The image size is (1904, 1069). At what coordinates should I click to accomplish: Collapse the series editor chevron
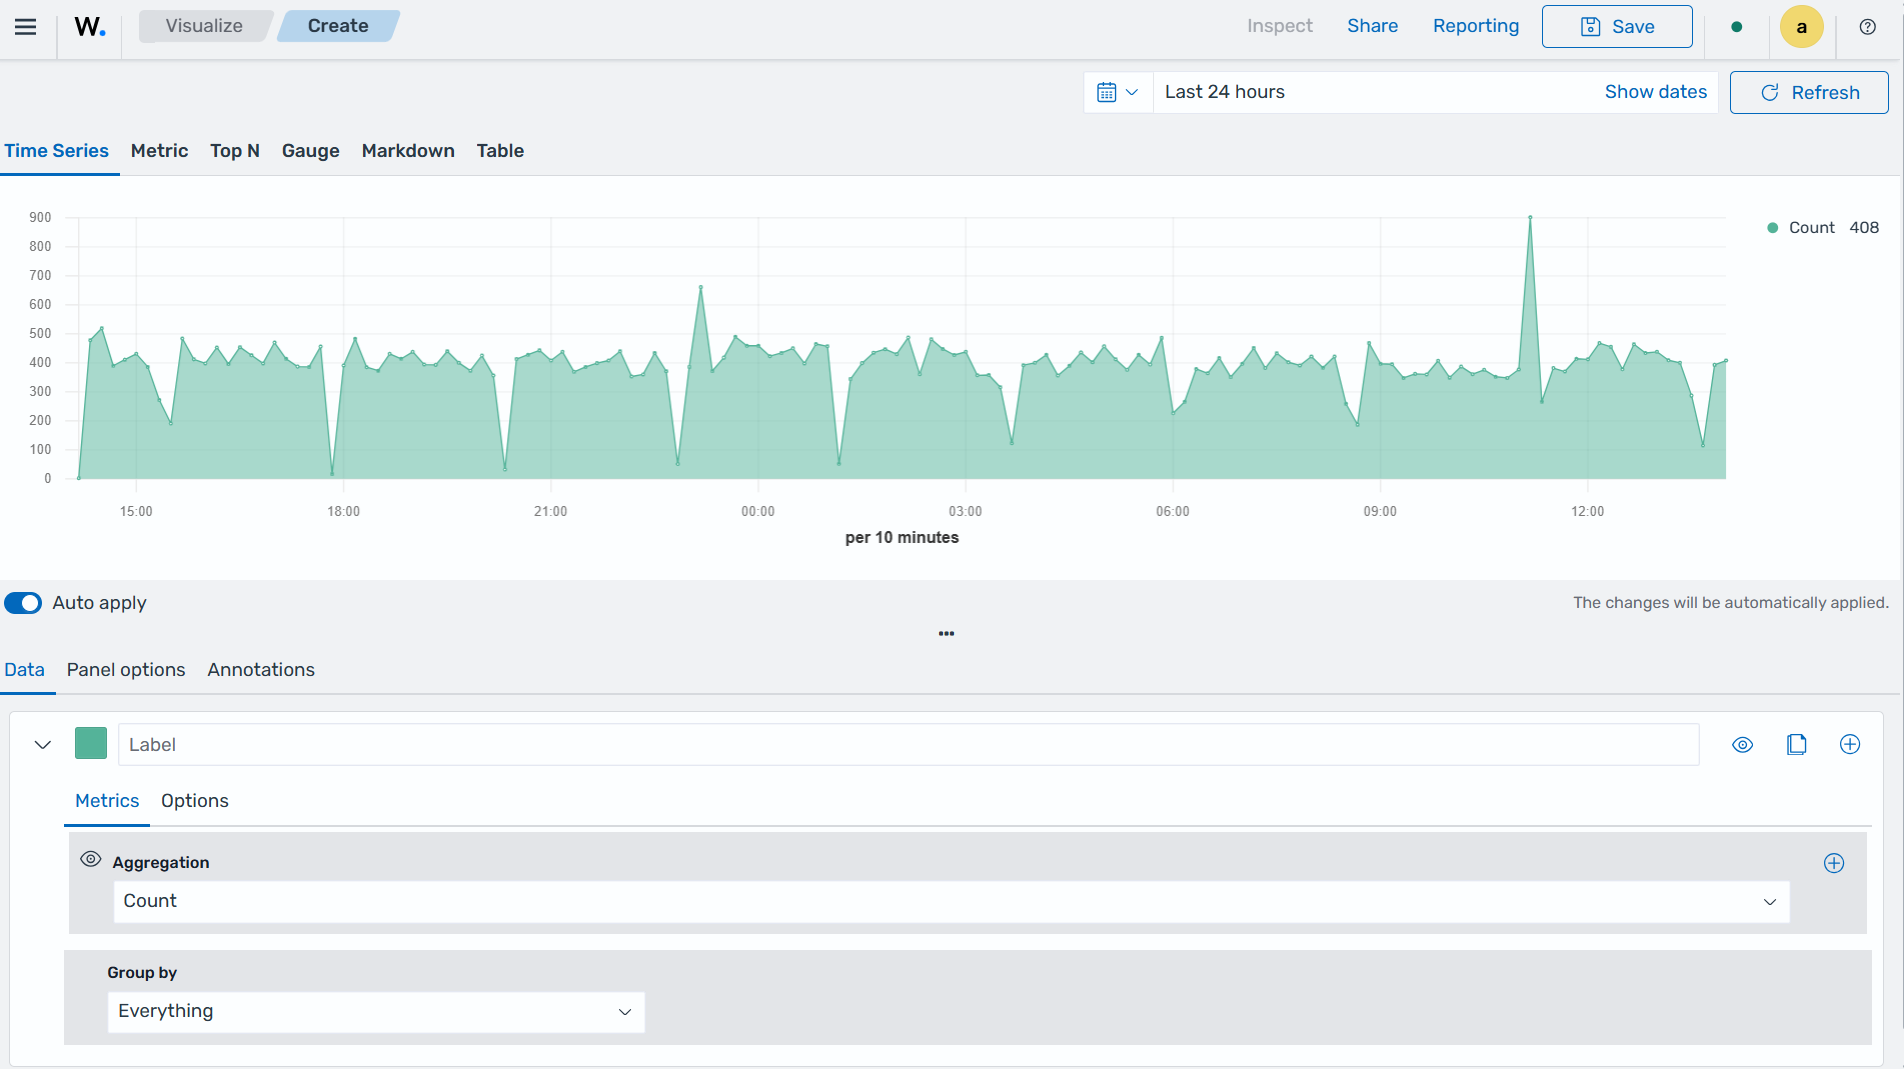pyautogui.click(x=42, y=745)
